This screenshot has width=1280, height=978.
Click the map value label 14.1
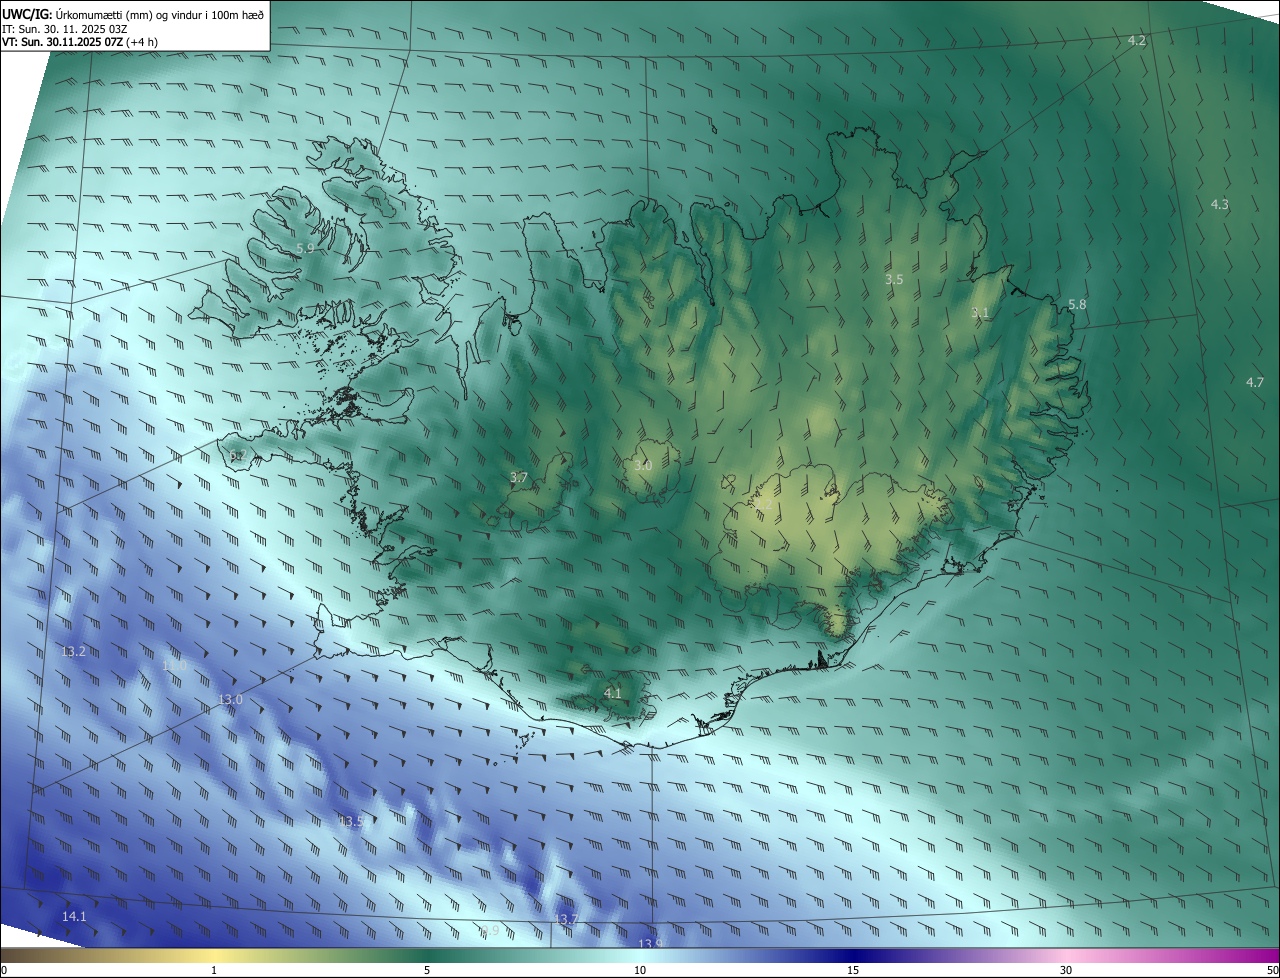(x=74, y=917)
